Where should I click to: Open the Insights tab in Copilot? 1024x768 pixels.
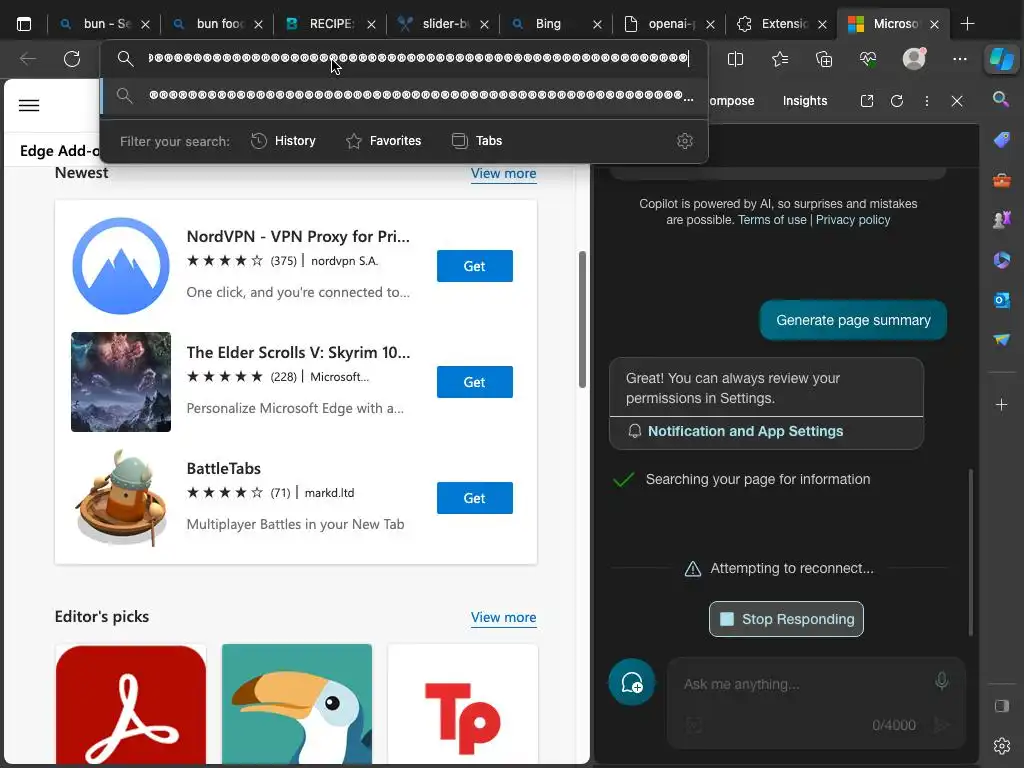805,101
